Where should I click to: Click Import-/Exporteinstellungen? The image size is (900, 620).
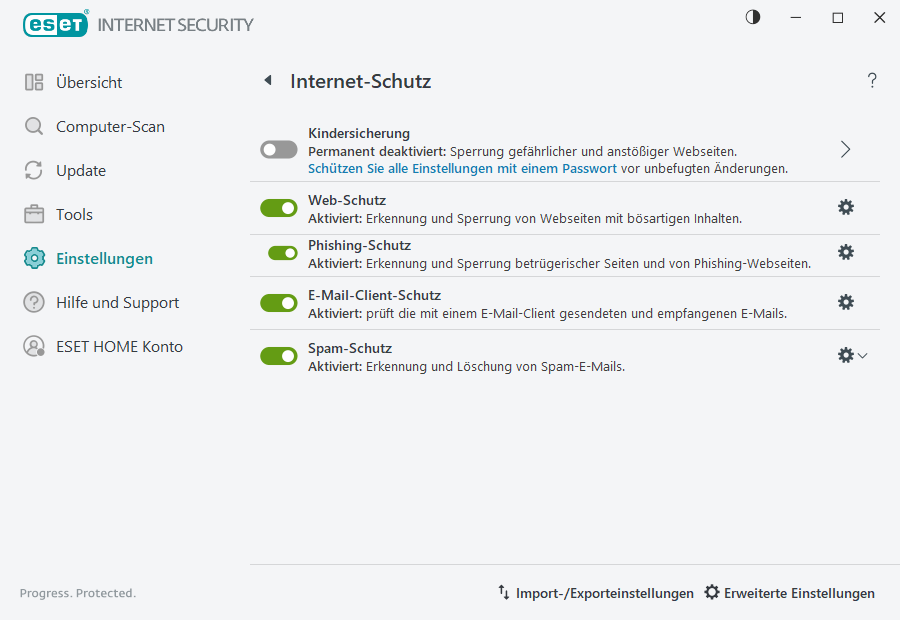[596, 593]
